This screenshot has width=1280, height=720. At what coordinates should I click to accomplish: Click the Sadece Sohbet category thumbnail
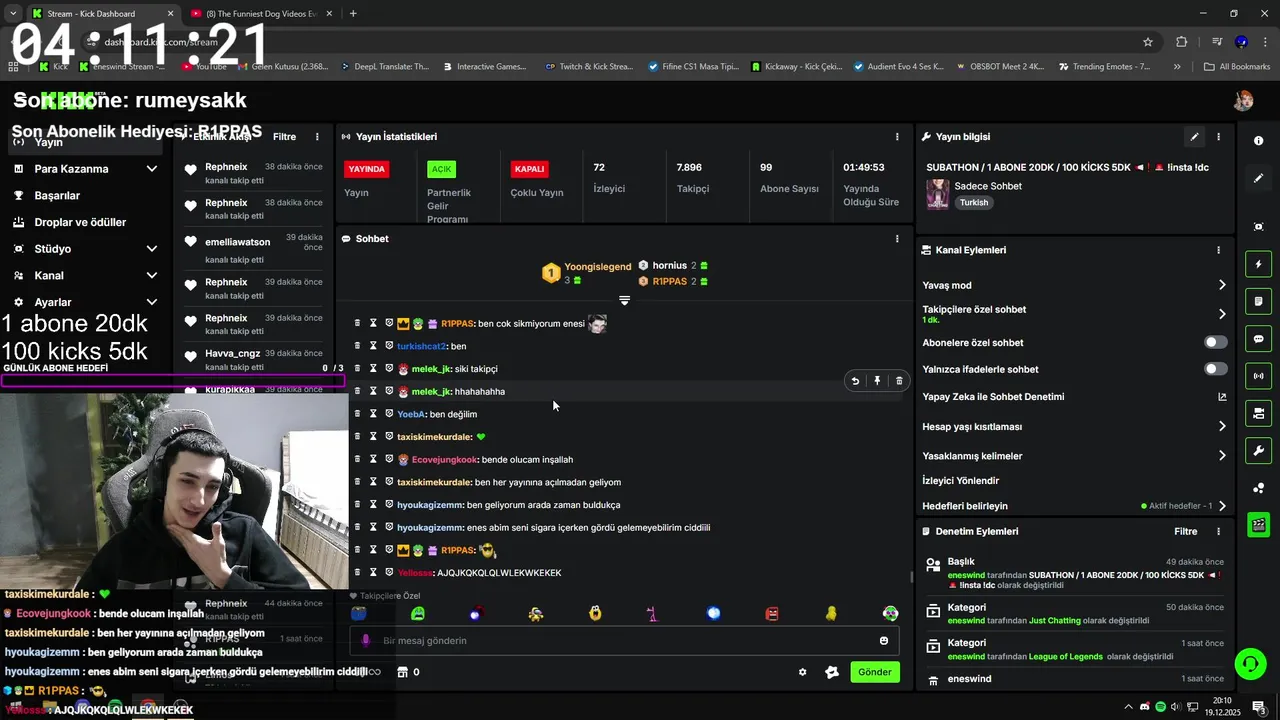tap(937, 194)
